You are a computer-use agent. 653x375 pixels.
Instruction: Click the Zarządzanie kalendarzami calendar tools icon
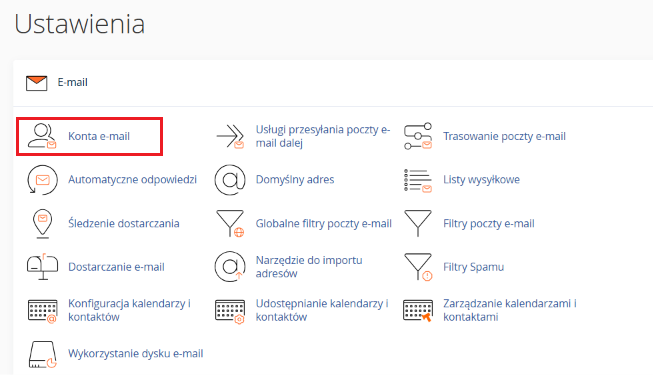coord(418,310)
